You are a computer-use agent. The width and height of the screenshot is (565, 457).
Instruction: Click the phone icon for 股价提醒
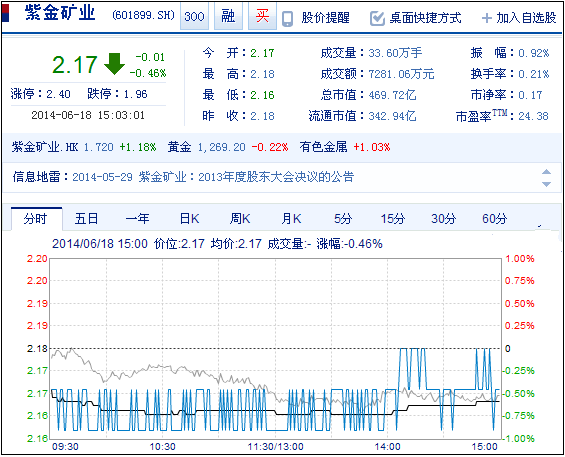point(287,18)
